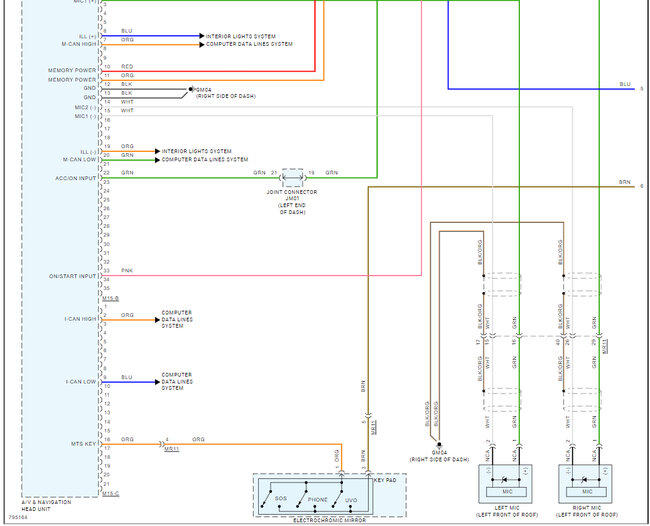
Task: Click the joint connector JM01 symbol
Action: [292, 178]
